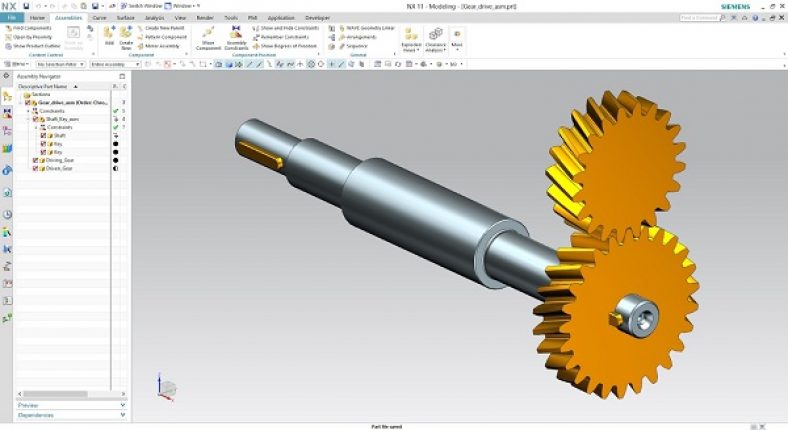Uncheck the Driven_Gear component checkbox
This screenshot has height=430, width=788.
pos(37,168)
